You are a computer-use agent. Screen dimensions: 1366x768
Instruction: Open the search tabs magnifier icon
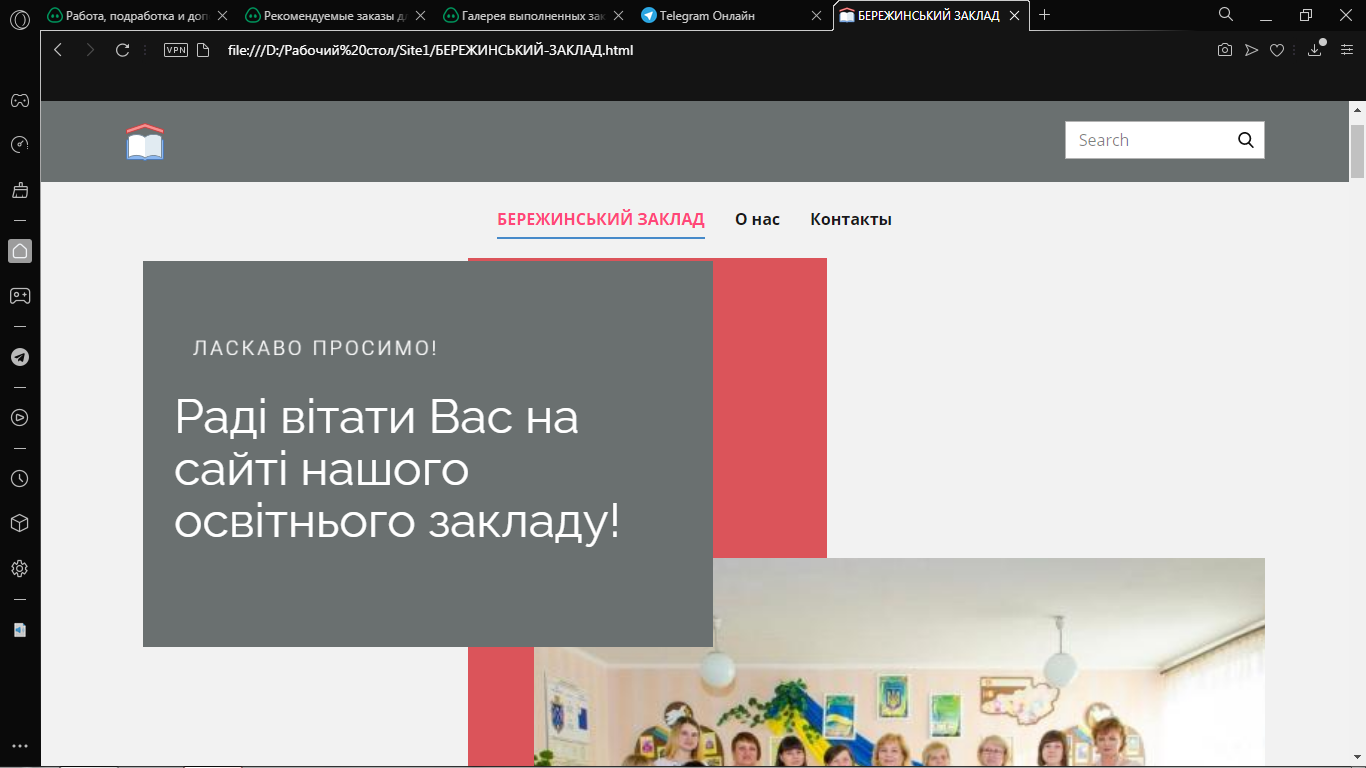coord(1226,15)
